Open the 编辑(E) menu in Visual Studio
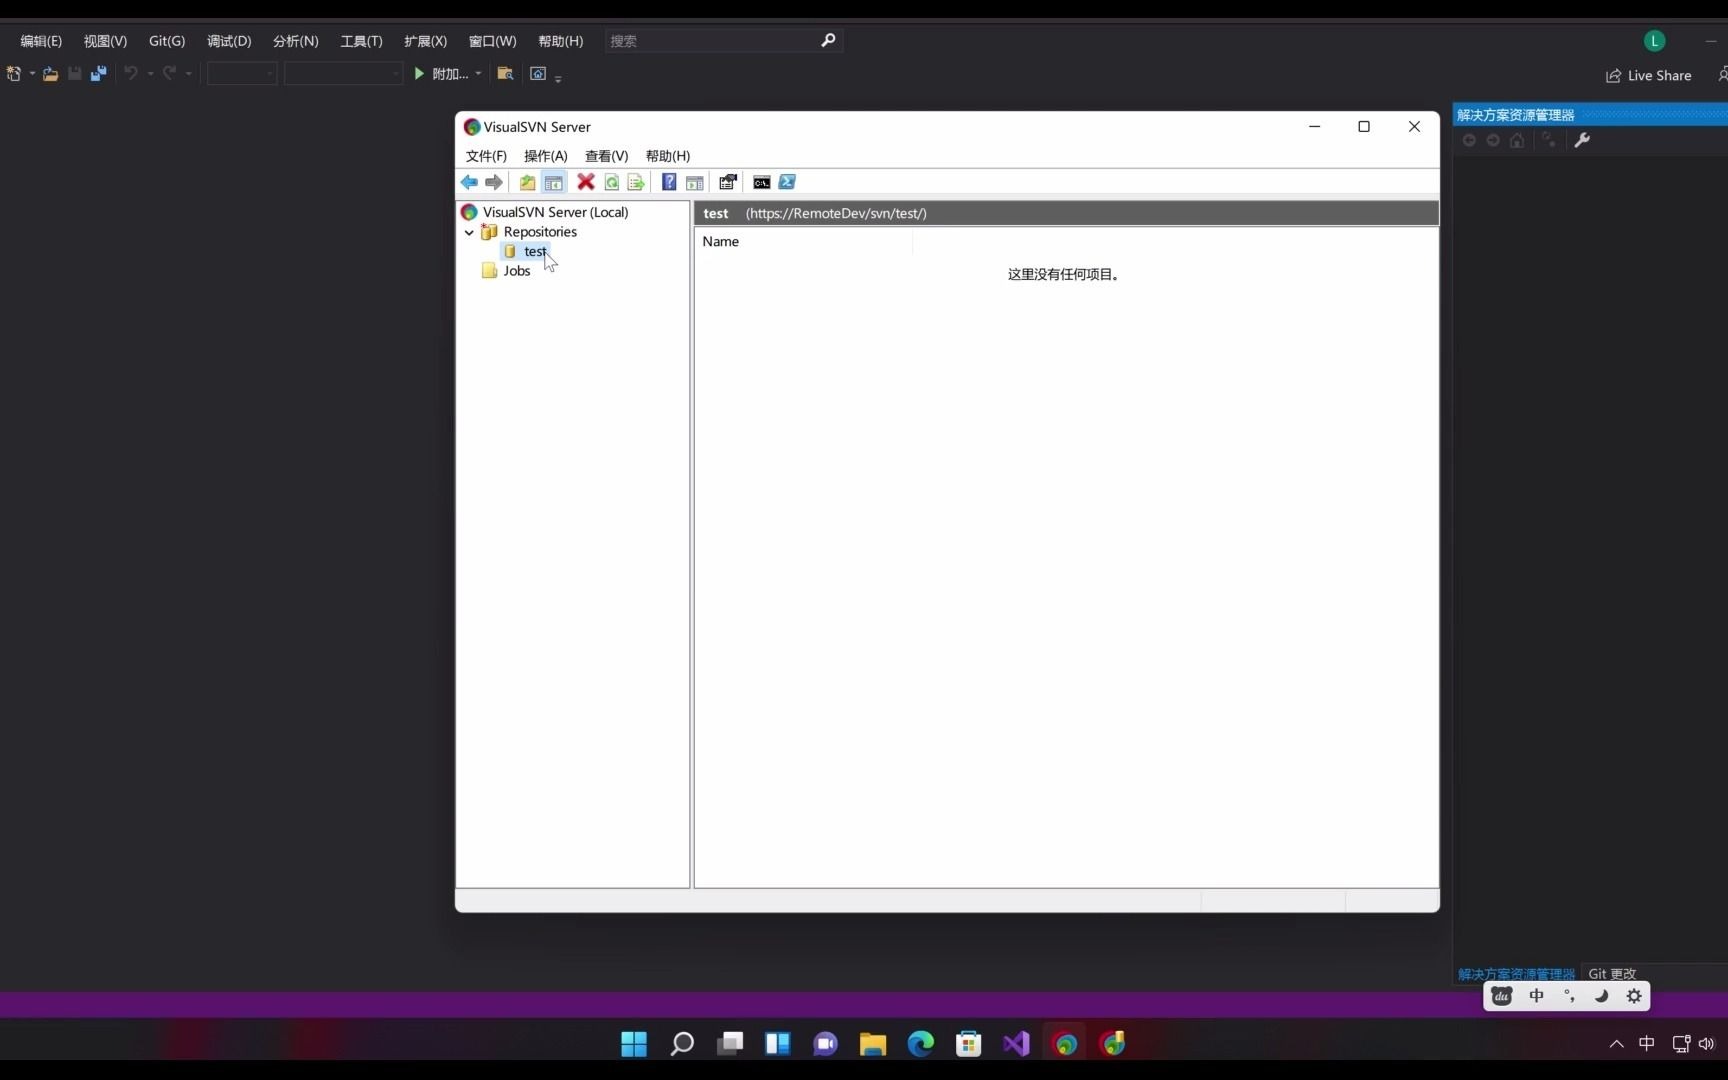Viewport: 1728px width, 1080px height. click(x=41, y=41)
